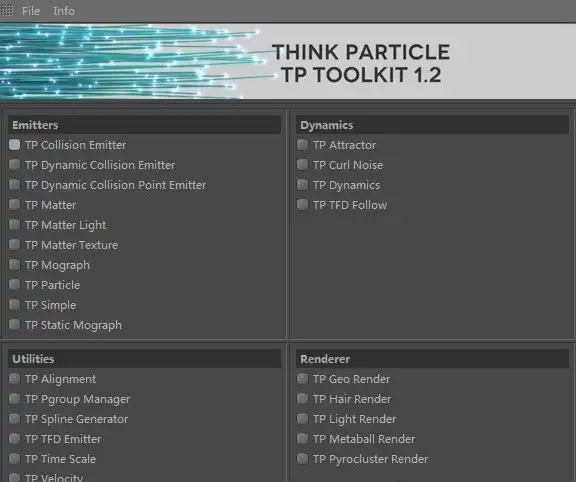576x482 pixels.
Task: Load the TP Matter Light preset label
Action: (x=65, y=225)
